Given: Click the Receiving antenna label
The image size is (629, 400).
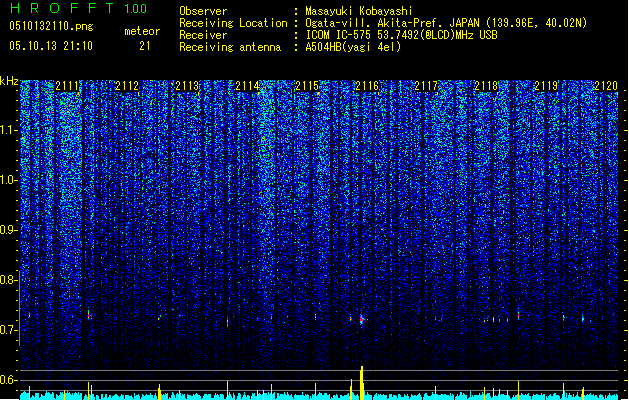Looking at the screenshot, I should click(x=230, y=47).
